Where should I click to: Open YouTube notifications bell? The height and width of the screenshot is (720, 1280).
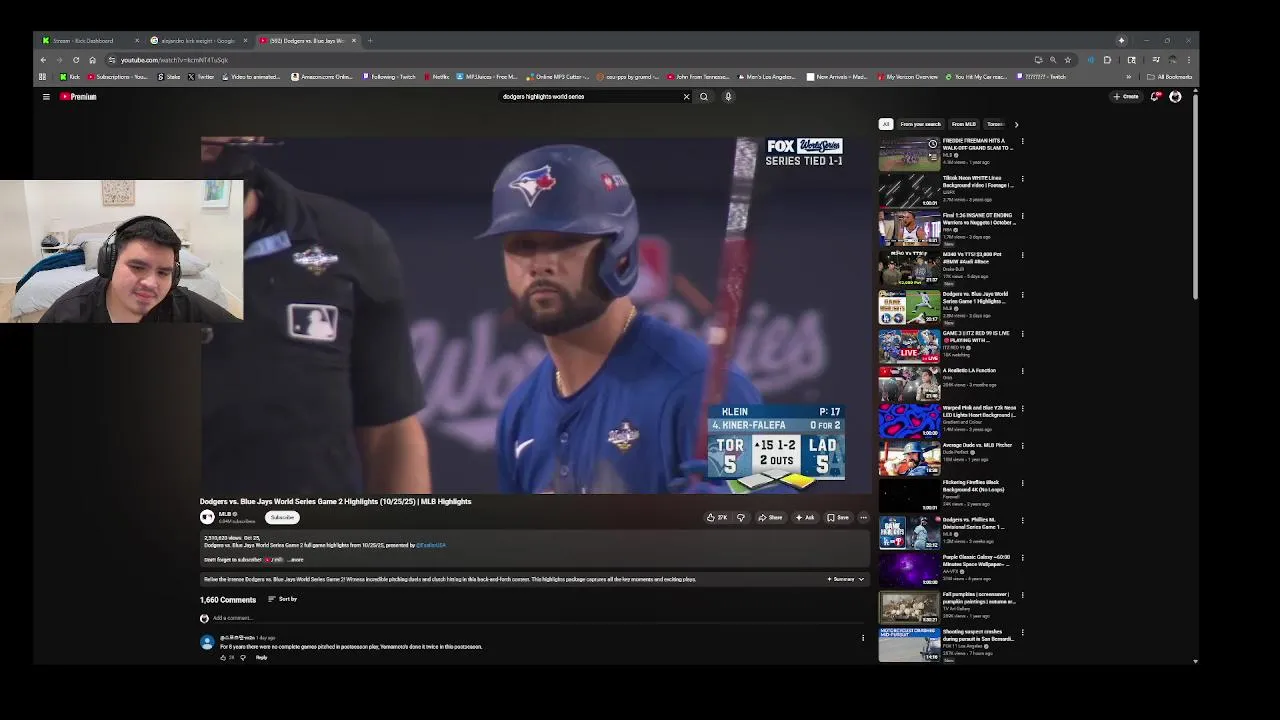point(1155,97)
